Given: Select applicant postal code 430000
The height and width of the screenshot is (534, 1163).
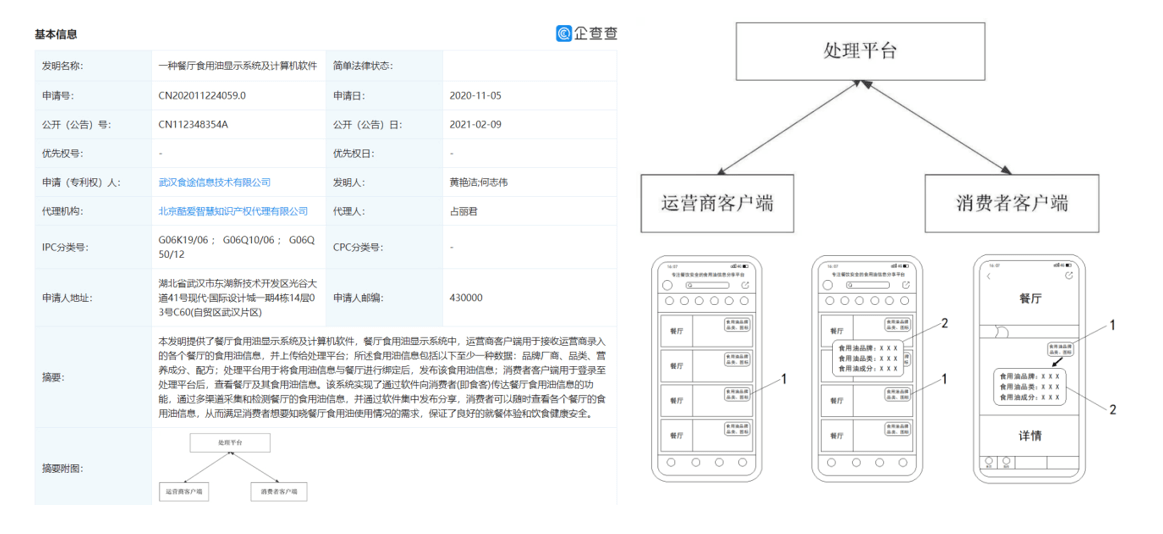Looking at the screenshot, I should pos(466,297).
